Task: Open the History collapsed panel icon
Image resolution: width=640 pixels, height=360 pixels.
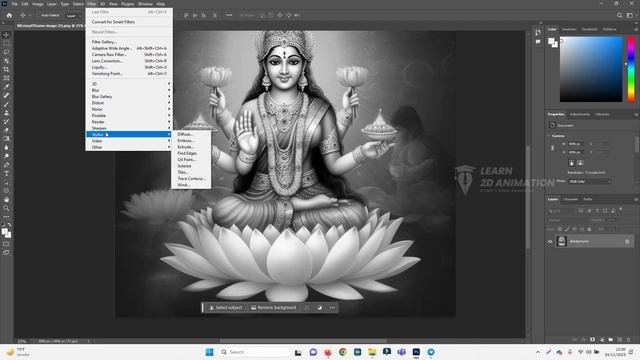Action: point(538,32)
